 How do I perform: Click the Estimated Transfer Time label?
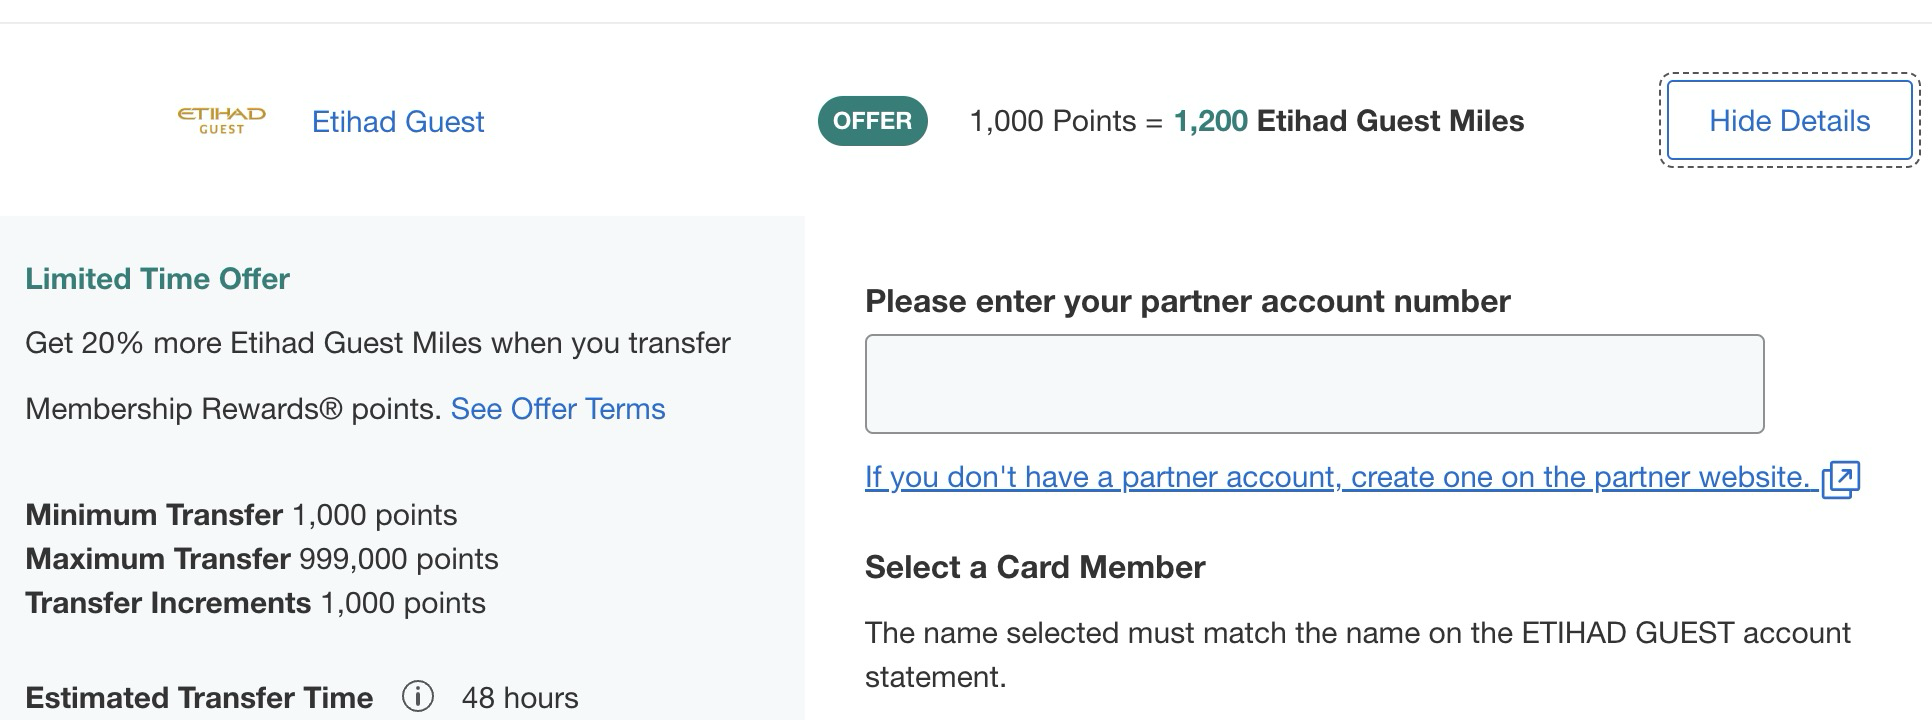(x=199, y=697)
